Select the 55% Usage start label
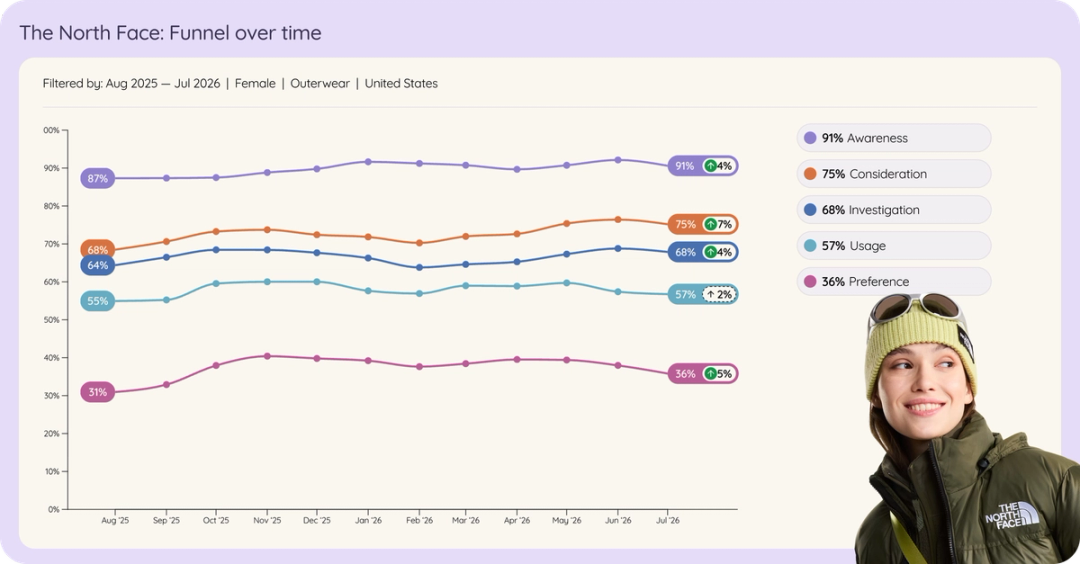1080x564 pixels. [97, 301]
